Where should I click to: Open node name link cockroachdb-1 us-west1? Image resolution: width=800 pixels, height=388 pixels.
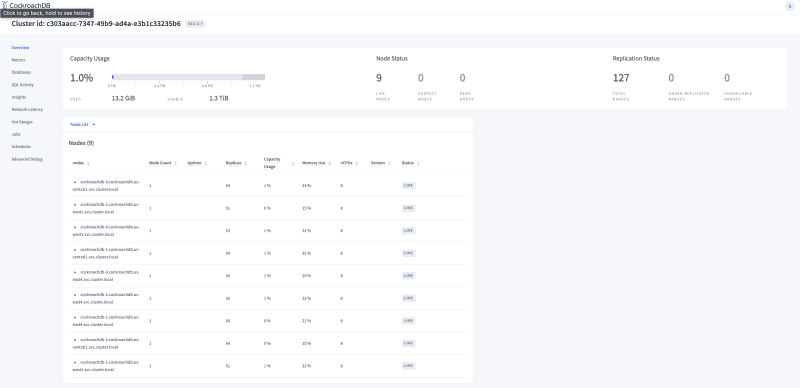point(106,366)
